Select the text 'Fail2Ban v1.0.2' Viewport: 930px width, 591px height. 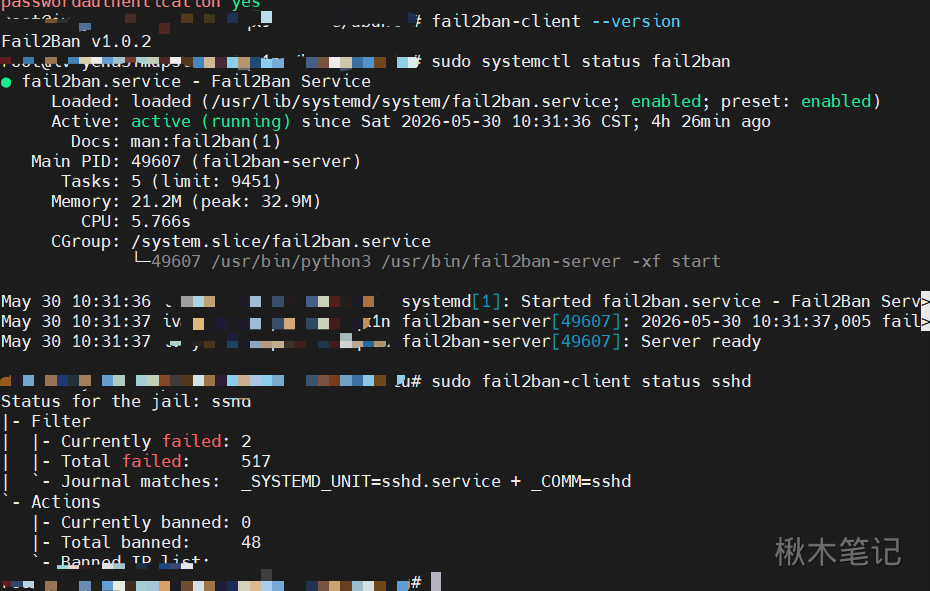click(x=77, y=42)
